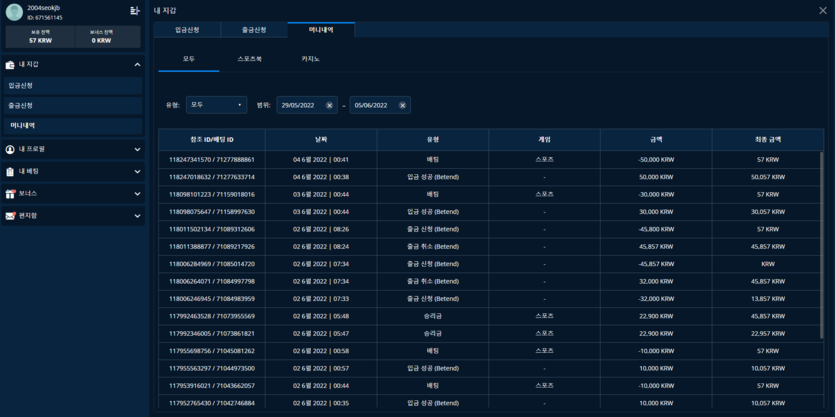
Task: Click the date 02 6월 2022 | 00:57
Action: coord(321,368)
